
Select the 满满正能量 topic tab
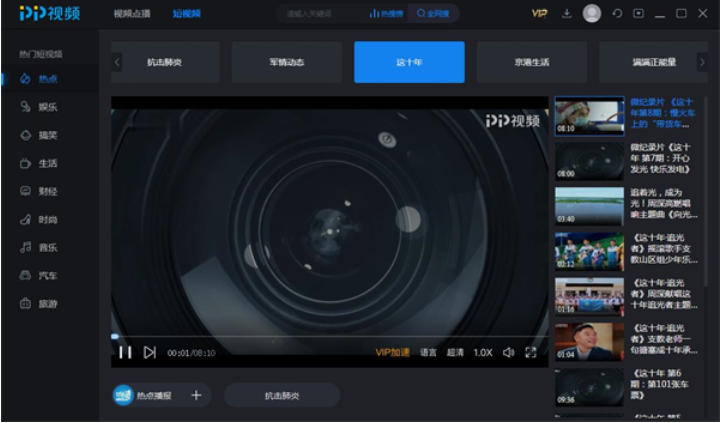653,62
